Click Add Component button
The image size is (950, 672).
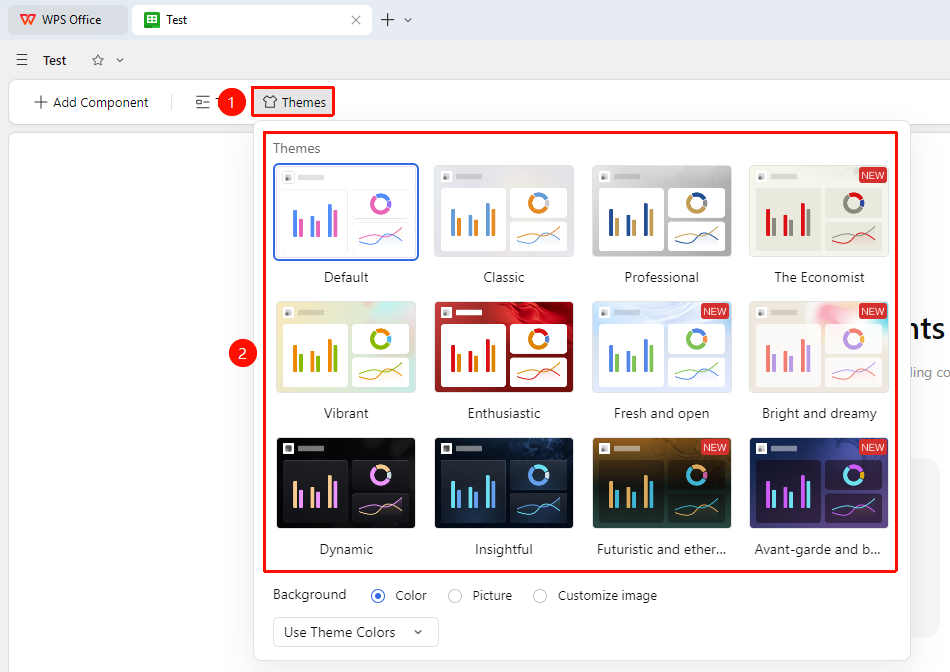pyautogui.click(x=91, y=102)
